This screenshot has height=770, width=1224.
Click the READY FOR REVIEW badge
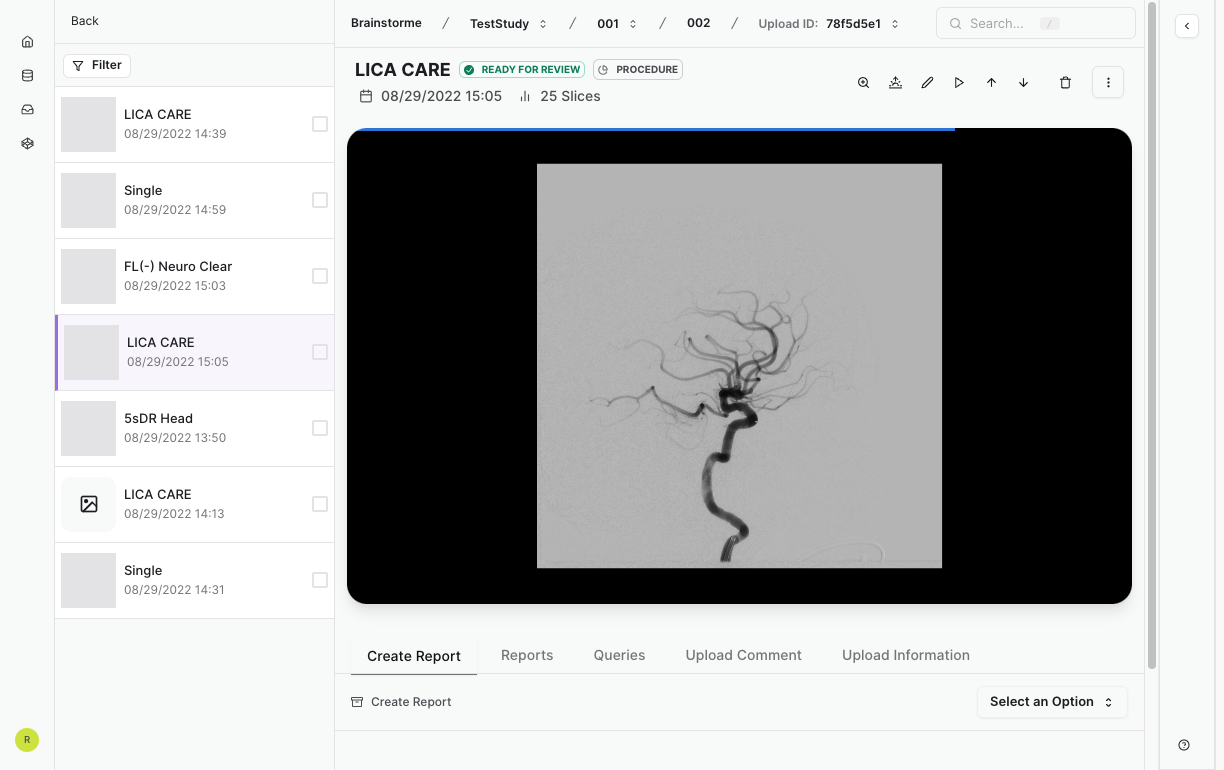(522, 70)
